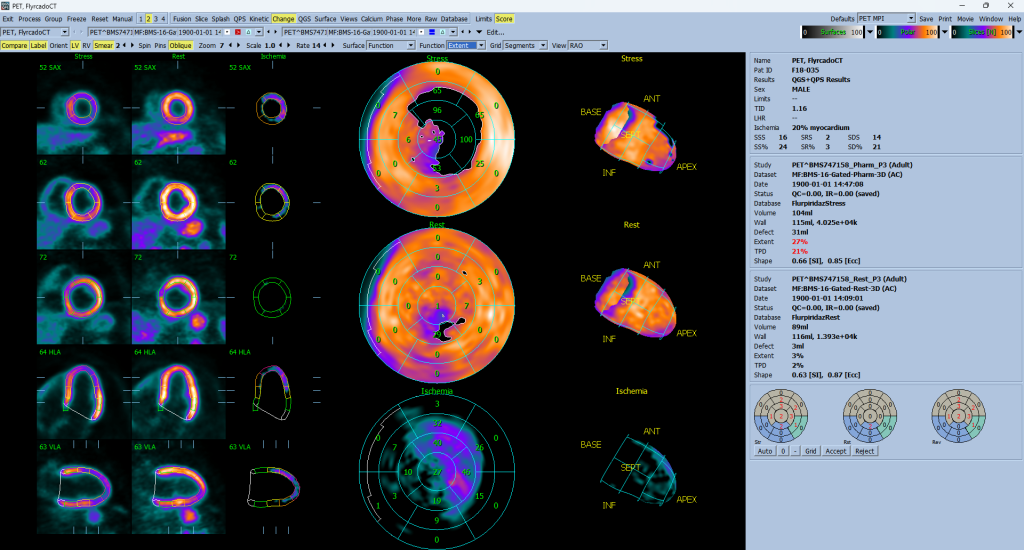
Task: Adjust the Slices color scale bar
Action: (982, 32)
